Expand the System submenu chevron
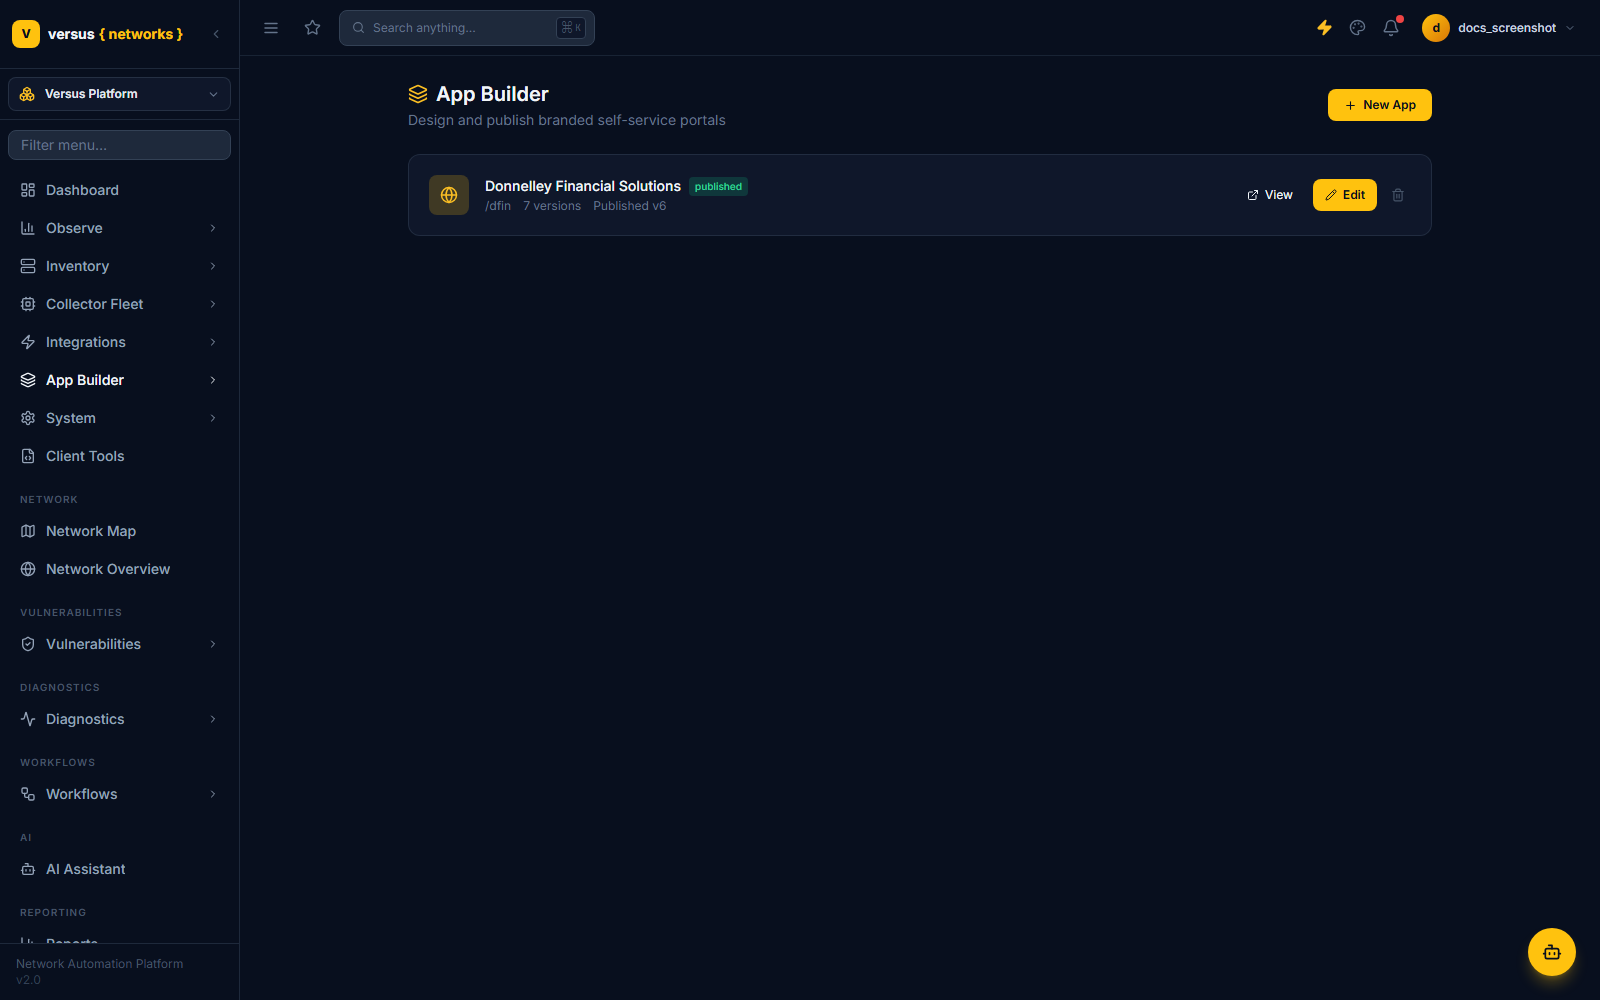Screen dimensions: 1600x1000 point(213,418)
